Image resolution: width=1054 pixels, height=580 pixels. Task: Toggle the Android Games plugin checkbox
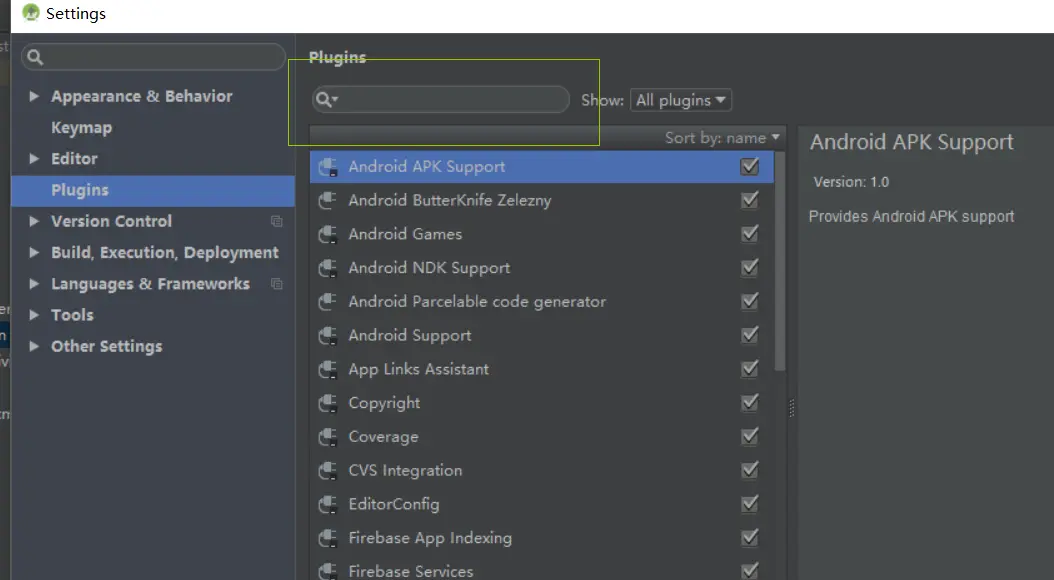[749, 233]
